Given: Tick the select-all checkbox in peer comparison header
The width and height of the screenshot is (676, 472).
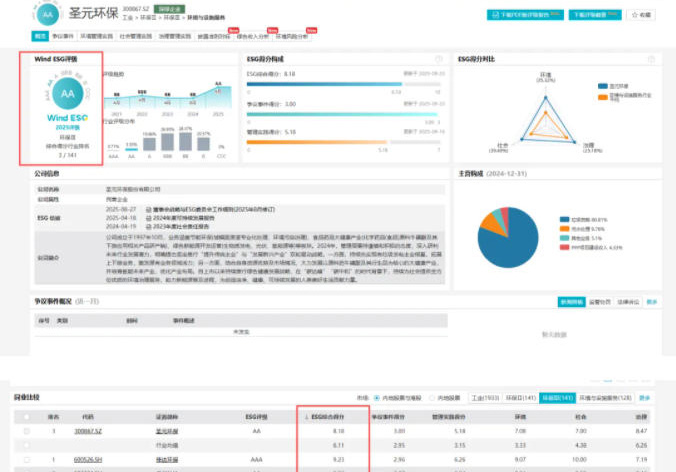Looking at the screenshot, I should click(x=27, y=417).
